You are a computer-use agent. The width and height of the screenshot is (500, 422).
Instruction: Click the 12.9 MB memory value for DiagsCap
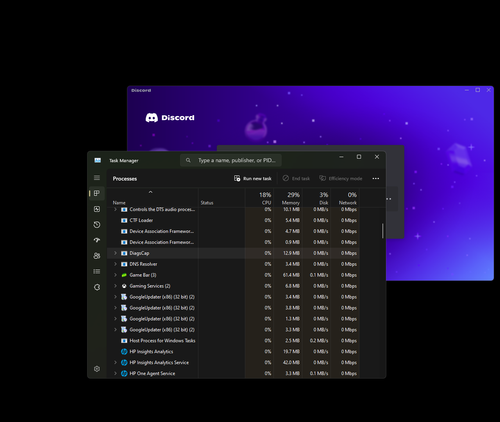291,253
